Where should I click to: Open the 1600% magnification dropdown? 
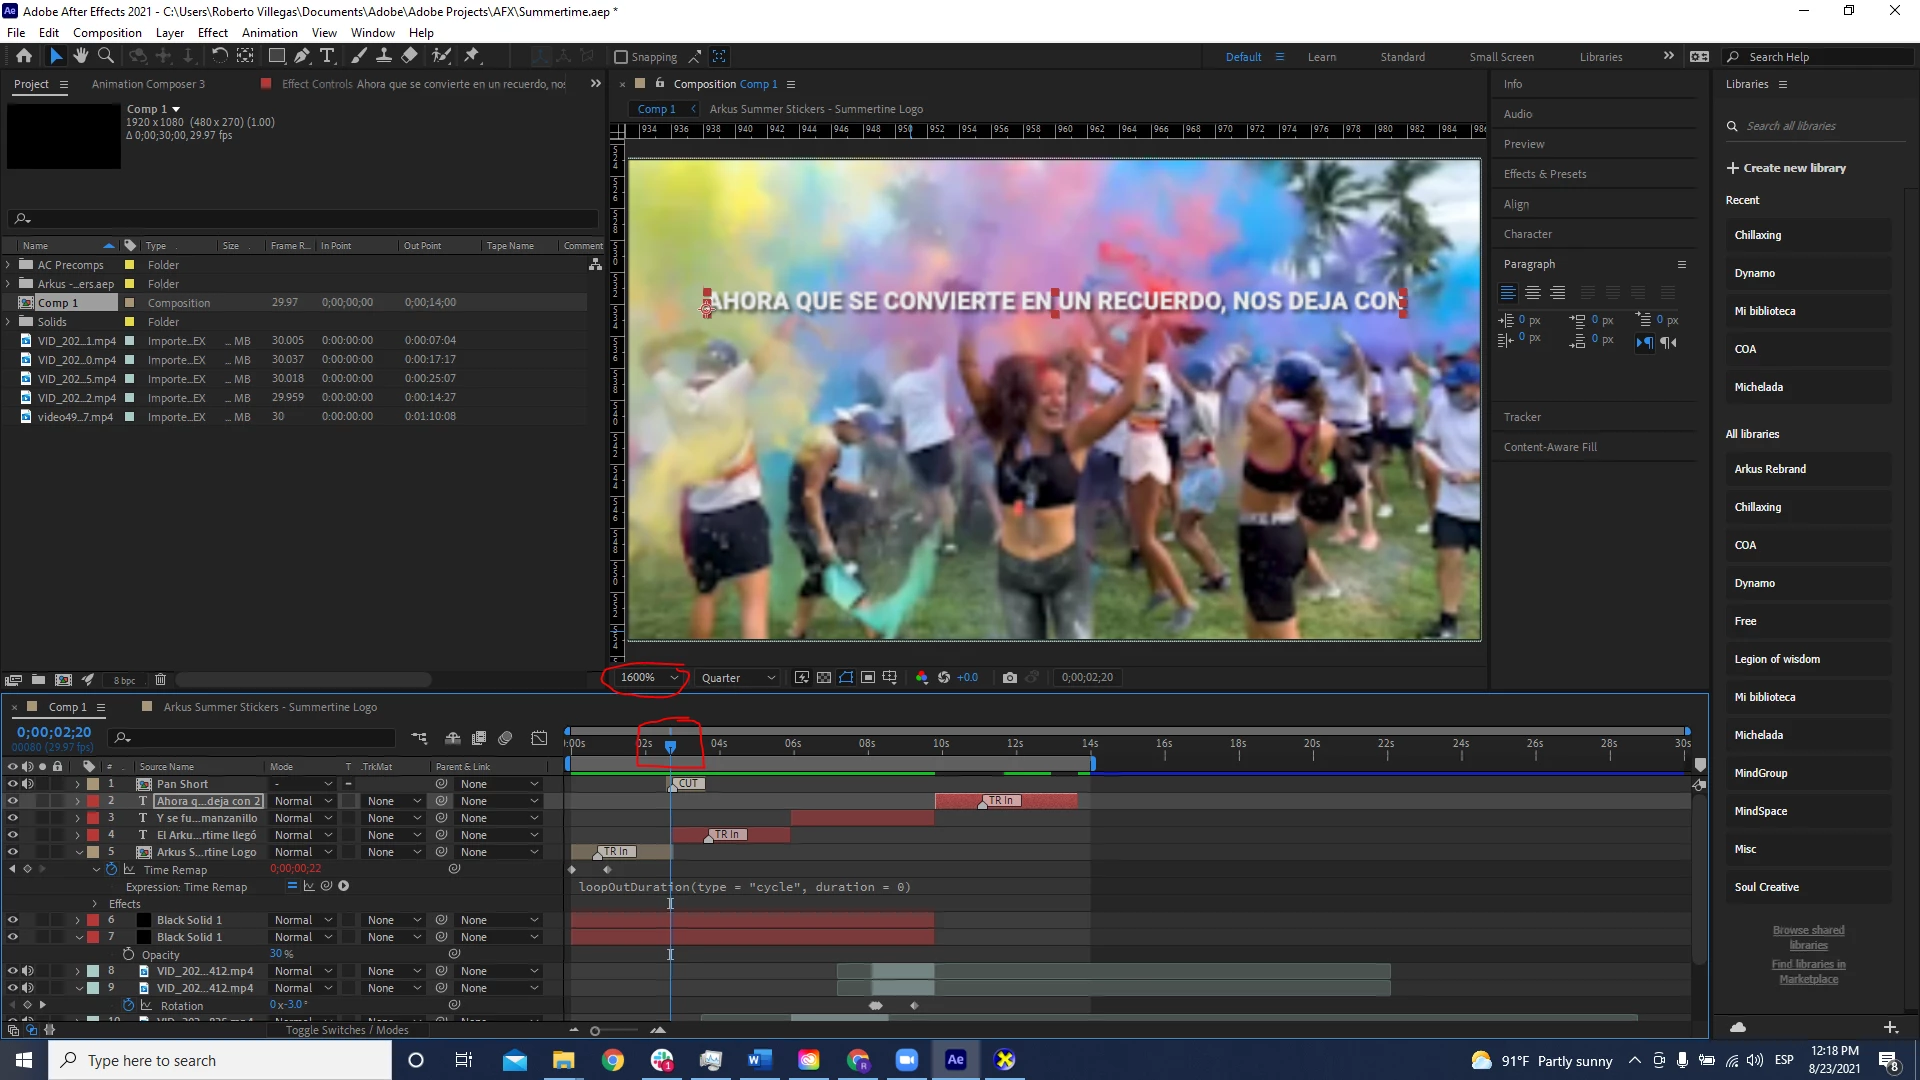[648, 678]
